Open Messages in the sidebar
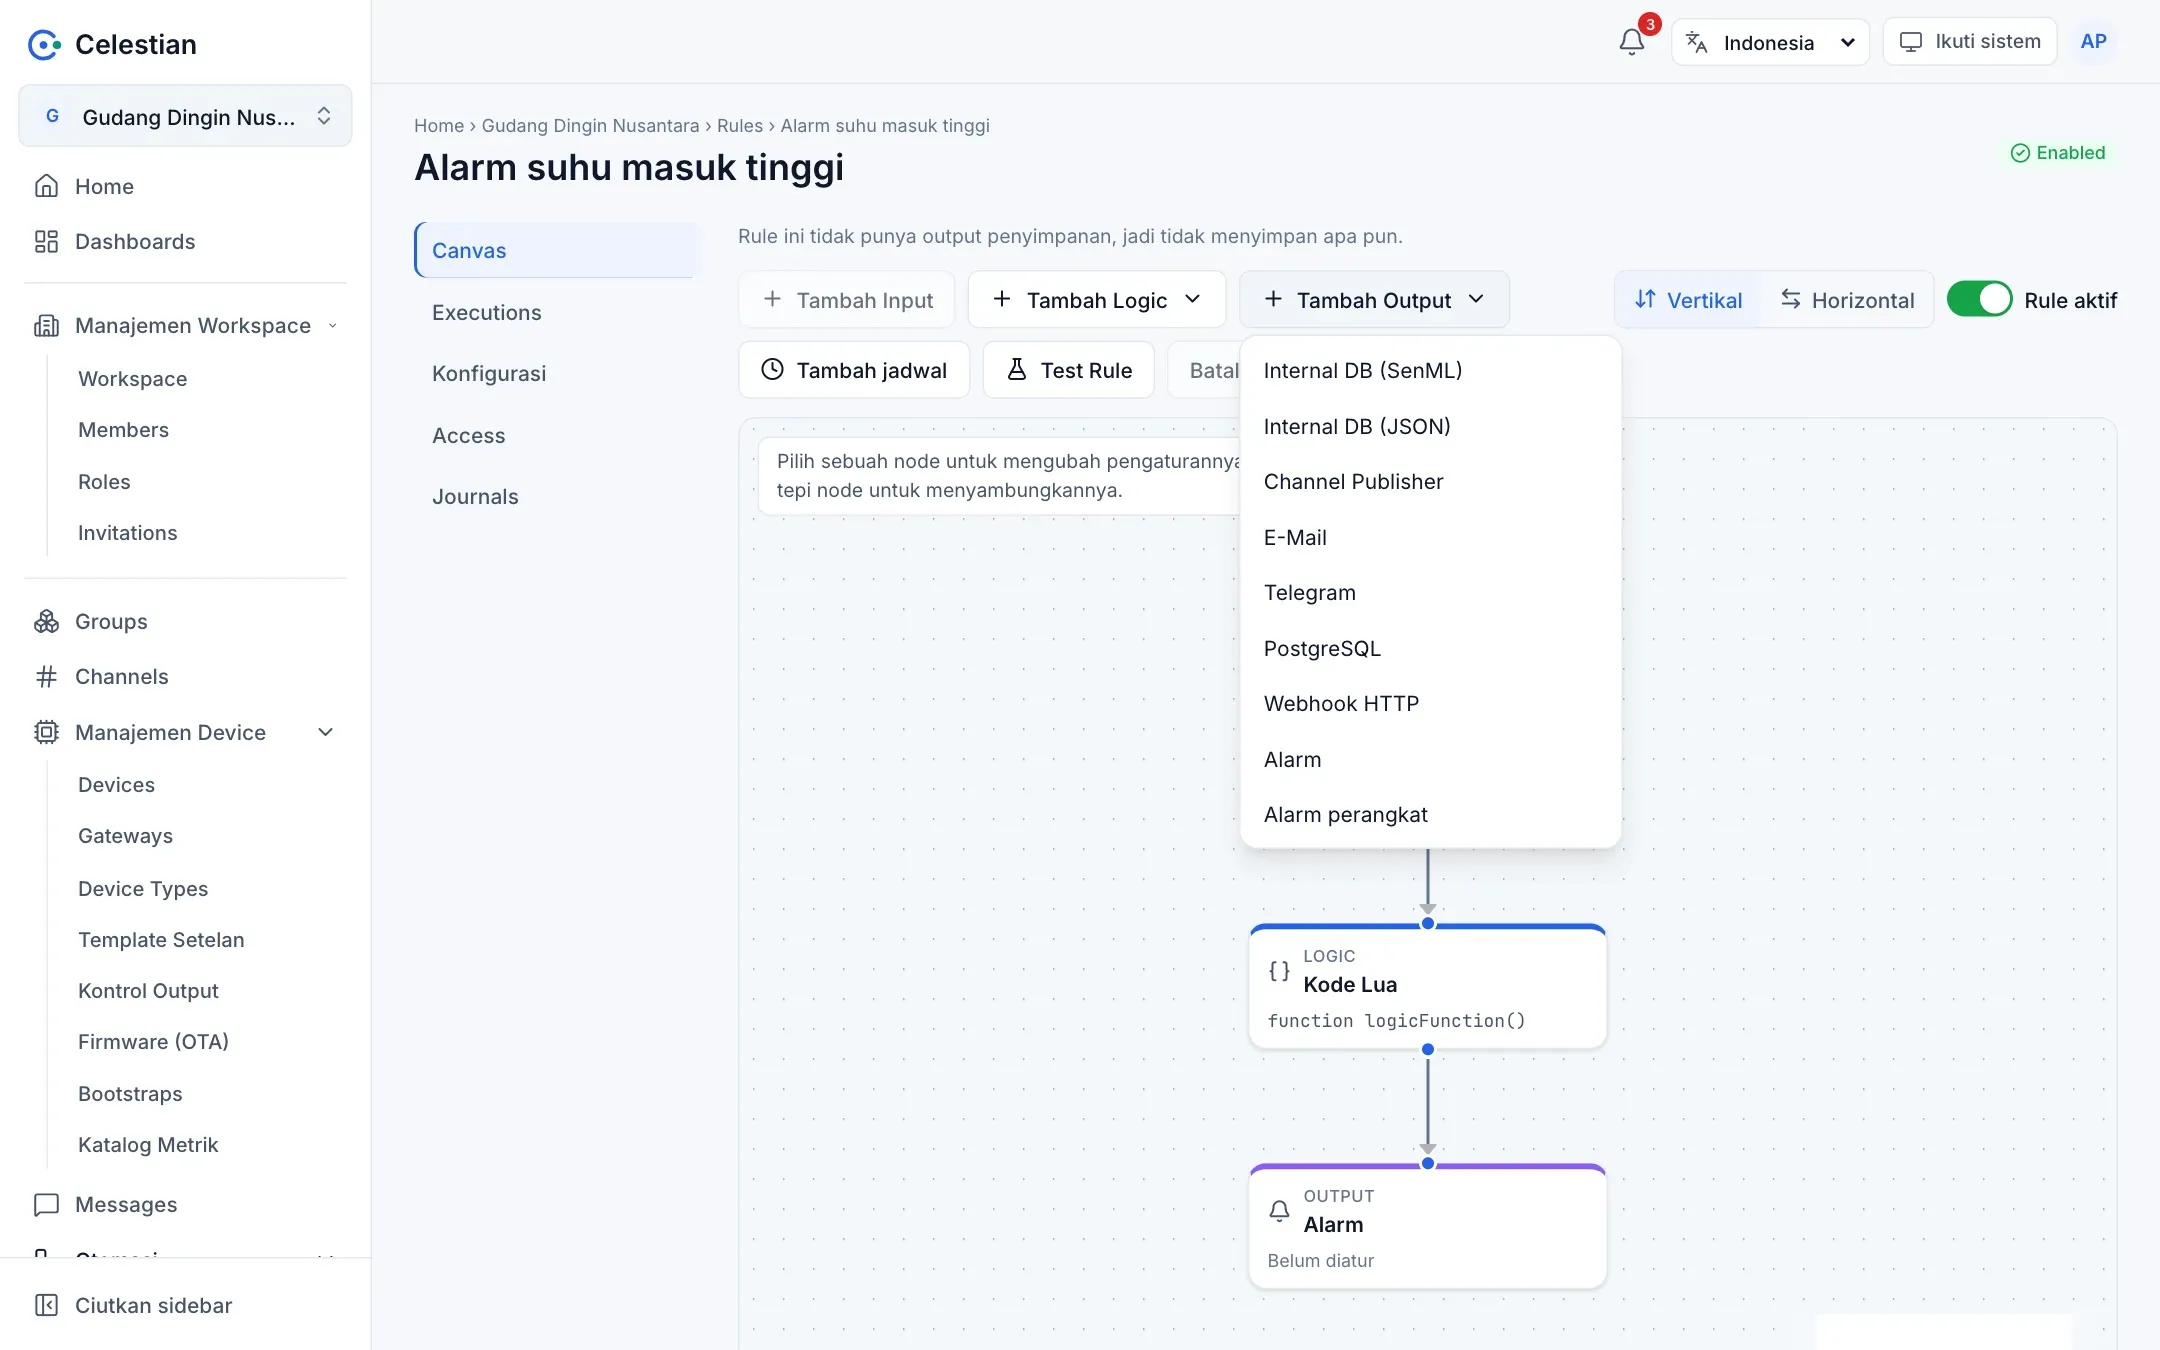 point(185,1204)
